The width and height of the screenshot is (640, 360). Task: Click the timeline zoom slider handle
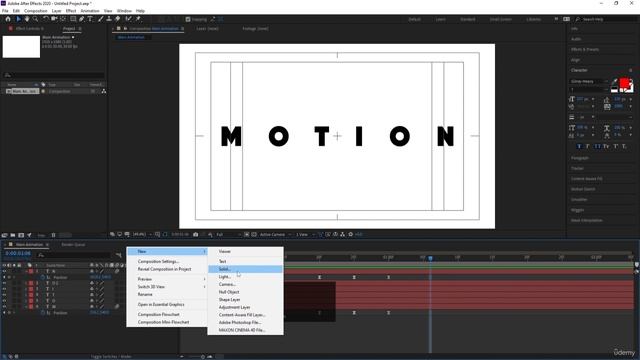203,357
